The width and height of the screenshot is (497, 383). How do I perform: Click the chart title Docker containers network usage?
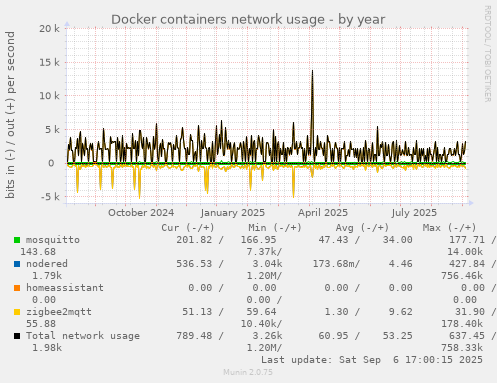pos(248,20)
